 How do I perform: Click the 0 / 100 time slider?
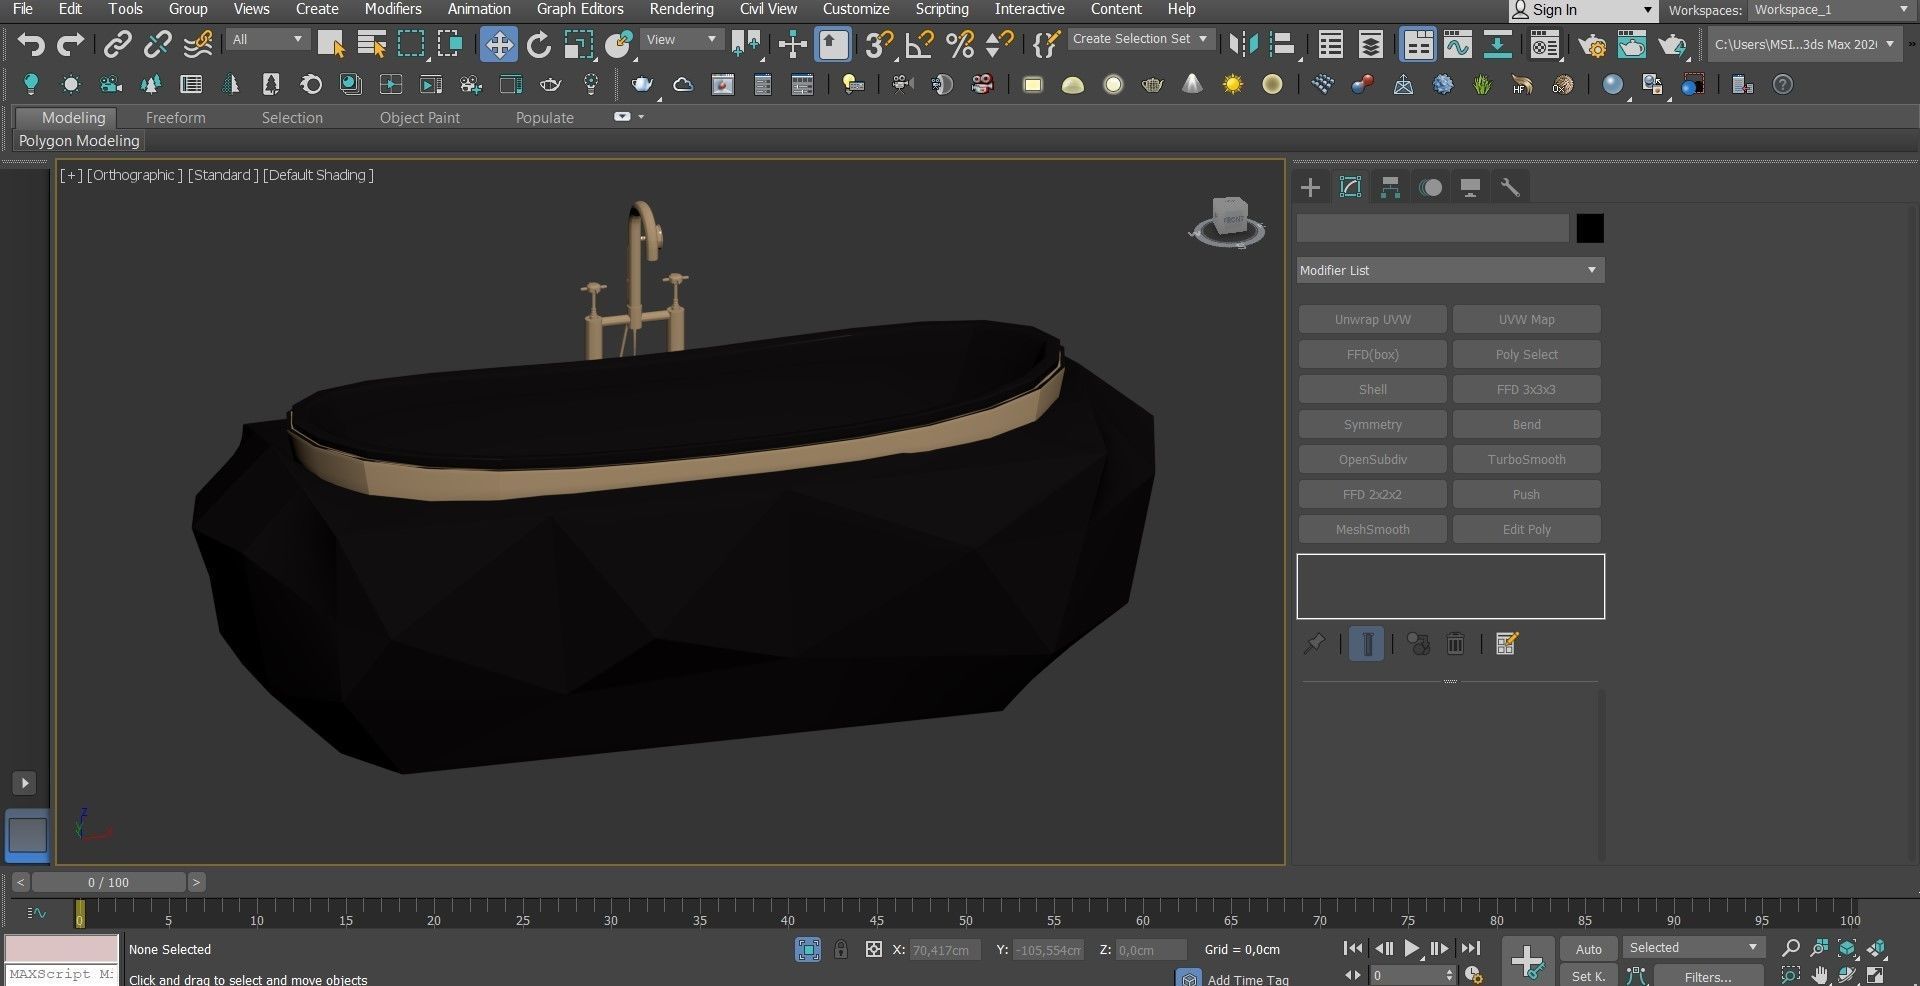(x=108, y=882)
